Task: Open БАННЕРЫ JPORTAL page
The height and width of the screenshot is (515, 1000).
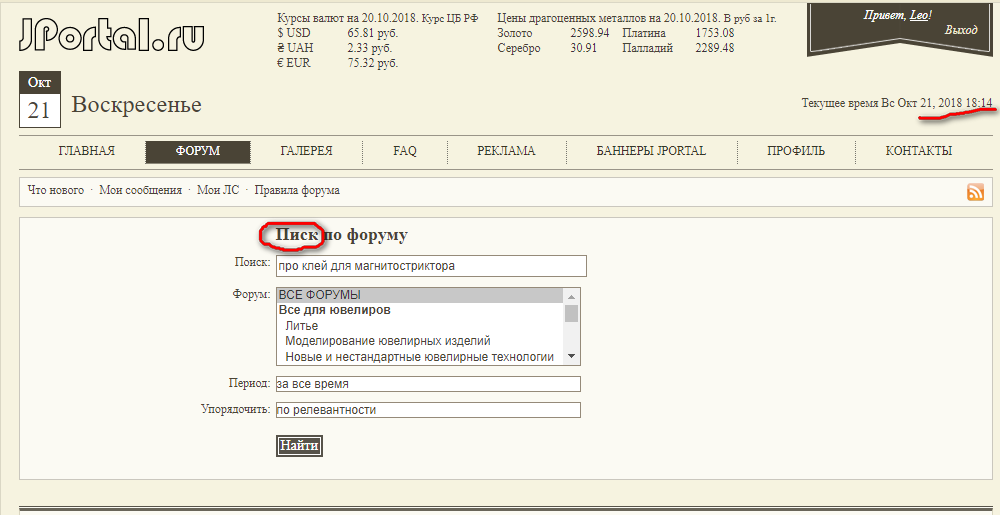Action: pyautogui.click(x=651, y=151)
